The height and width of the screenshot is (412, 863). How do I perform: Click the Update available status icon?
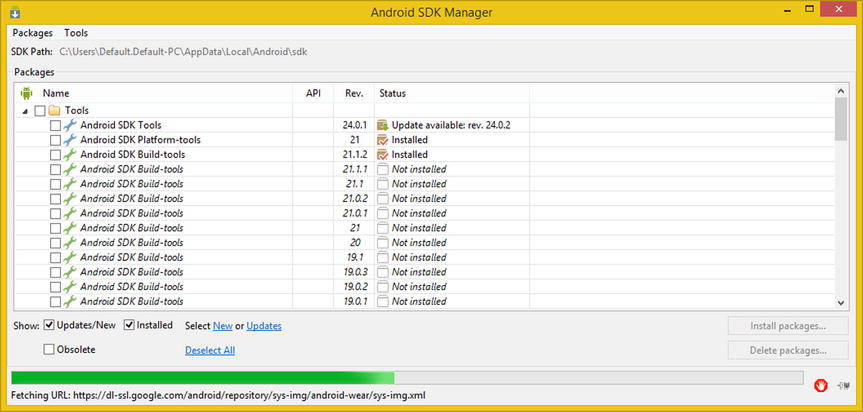point(383,125)
